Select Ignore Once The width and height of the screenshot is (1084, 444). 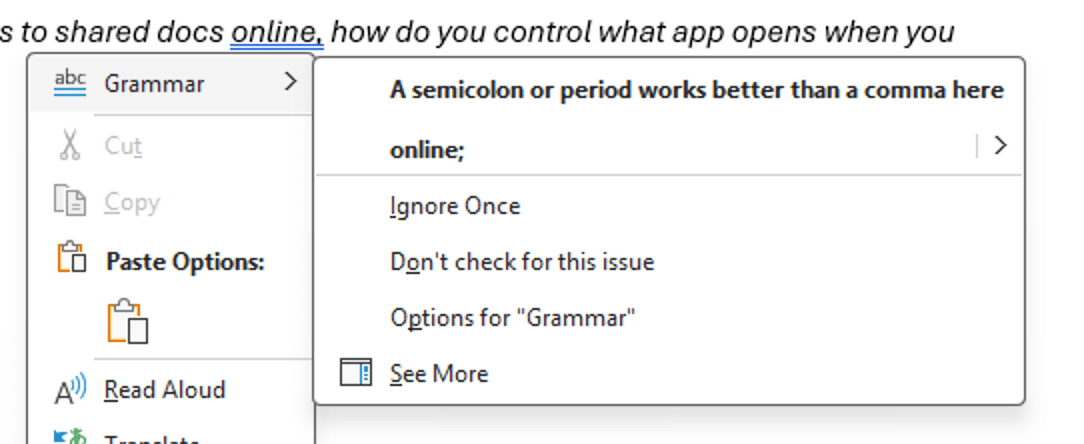455,206
